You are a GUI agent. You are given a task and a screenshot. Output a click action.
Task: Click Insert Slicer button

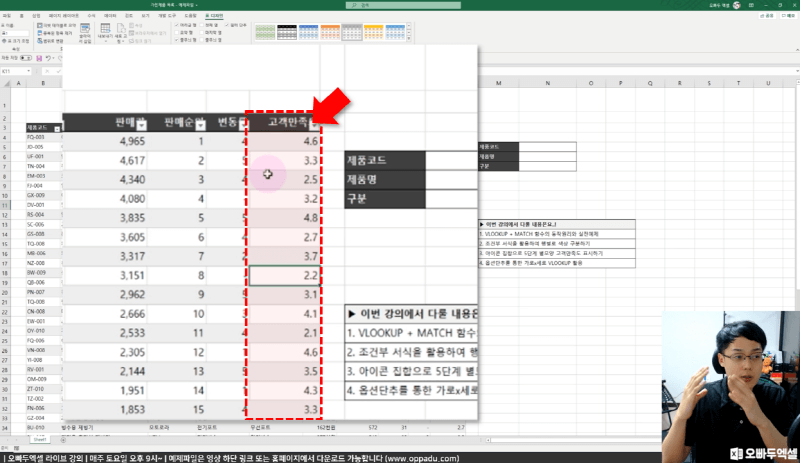85,33
